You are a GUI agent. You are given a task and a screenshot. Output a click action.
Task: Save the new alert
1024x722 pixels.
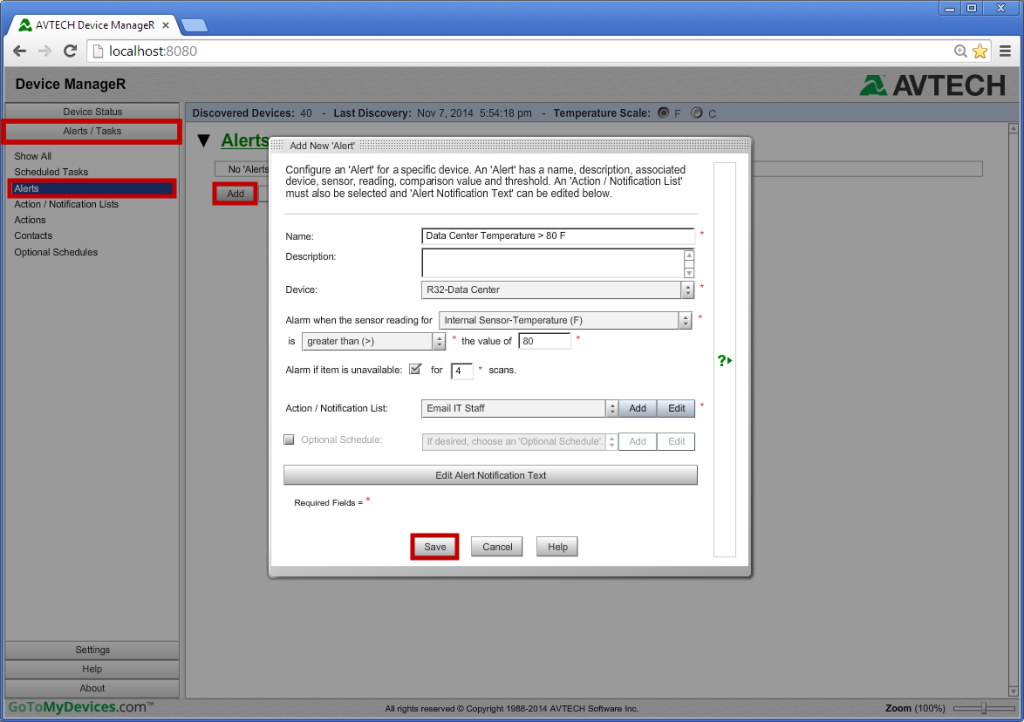tap(434, 547)
